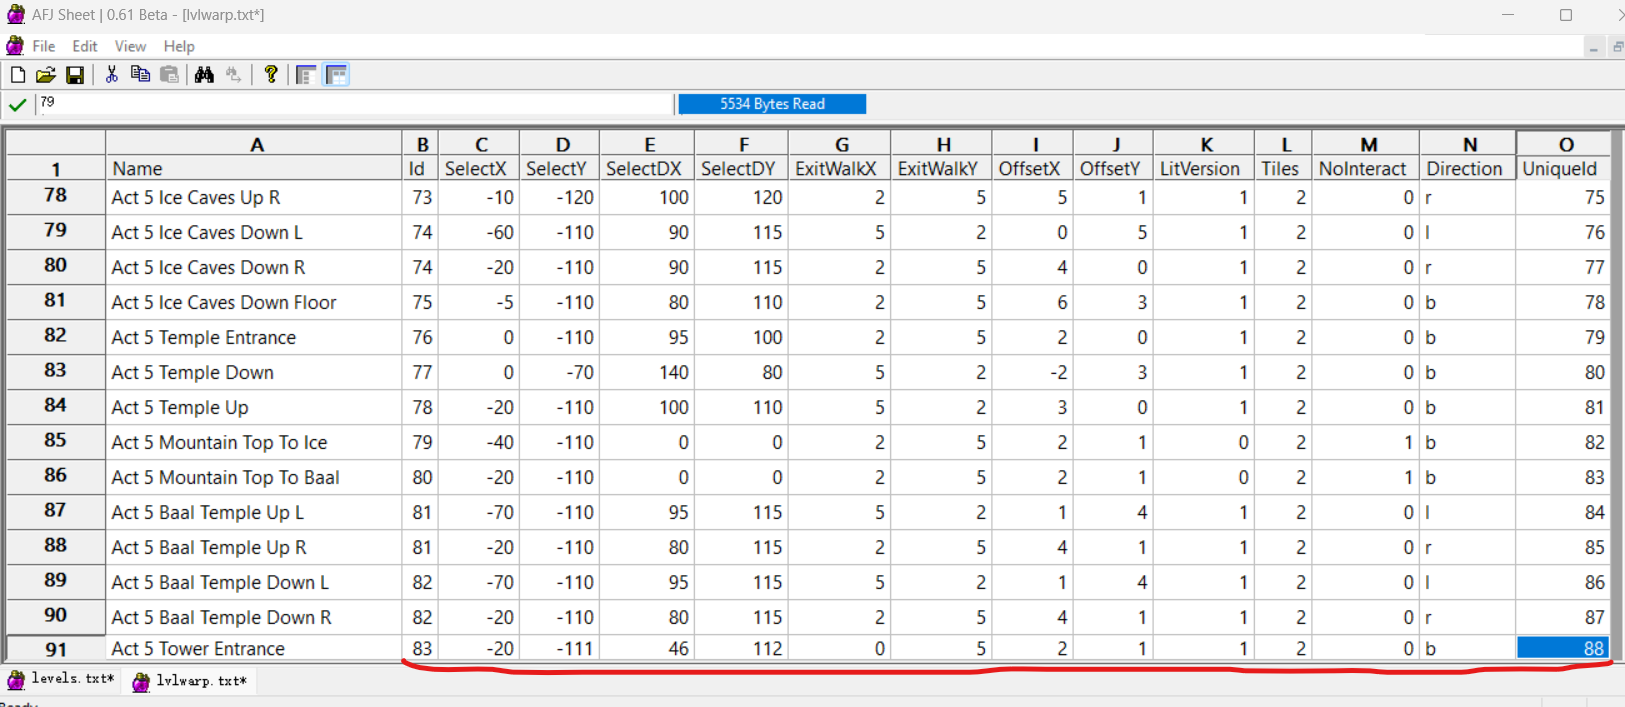Screen dimensions: 1625x707
Task: Toggle freeze header row and column icon
Action: pos(336,75)
